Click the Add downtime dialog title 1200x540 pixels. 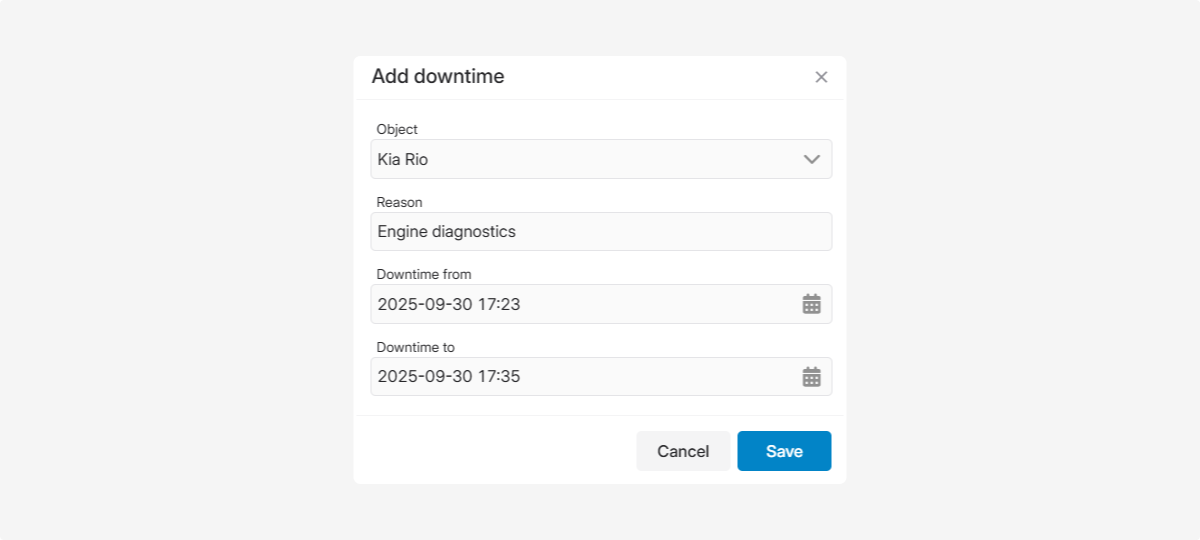point(438,77)
